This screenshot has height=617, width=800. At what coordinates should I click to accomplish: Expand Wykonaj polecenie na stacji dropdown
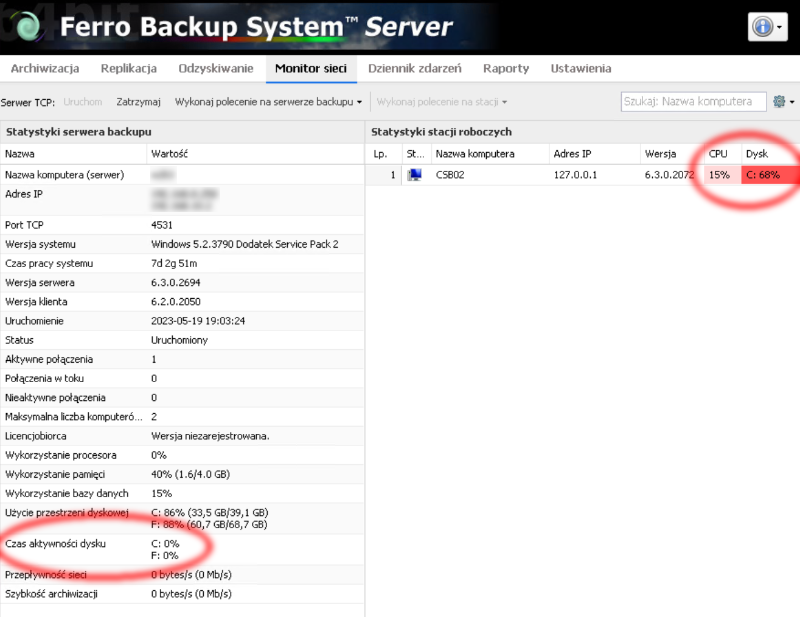pyautogui.click(x=442, y=102)
